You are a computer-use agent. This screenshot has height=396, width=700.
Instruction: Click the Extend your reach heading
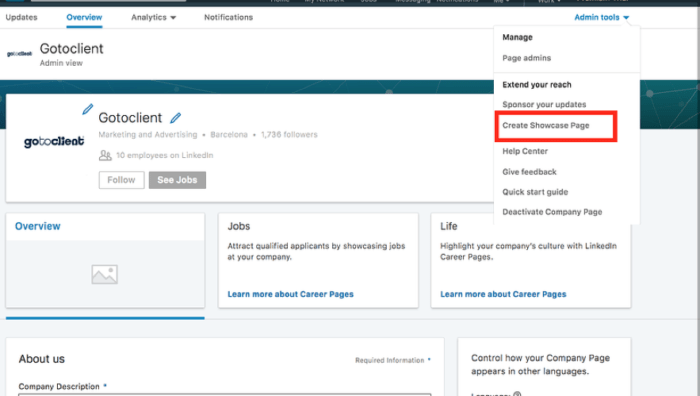tap(537, 85)
